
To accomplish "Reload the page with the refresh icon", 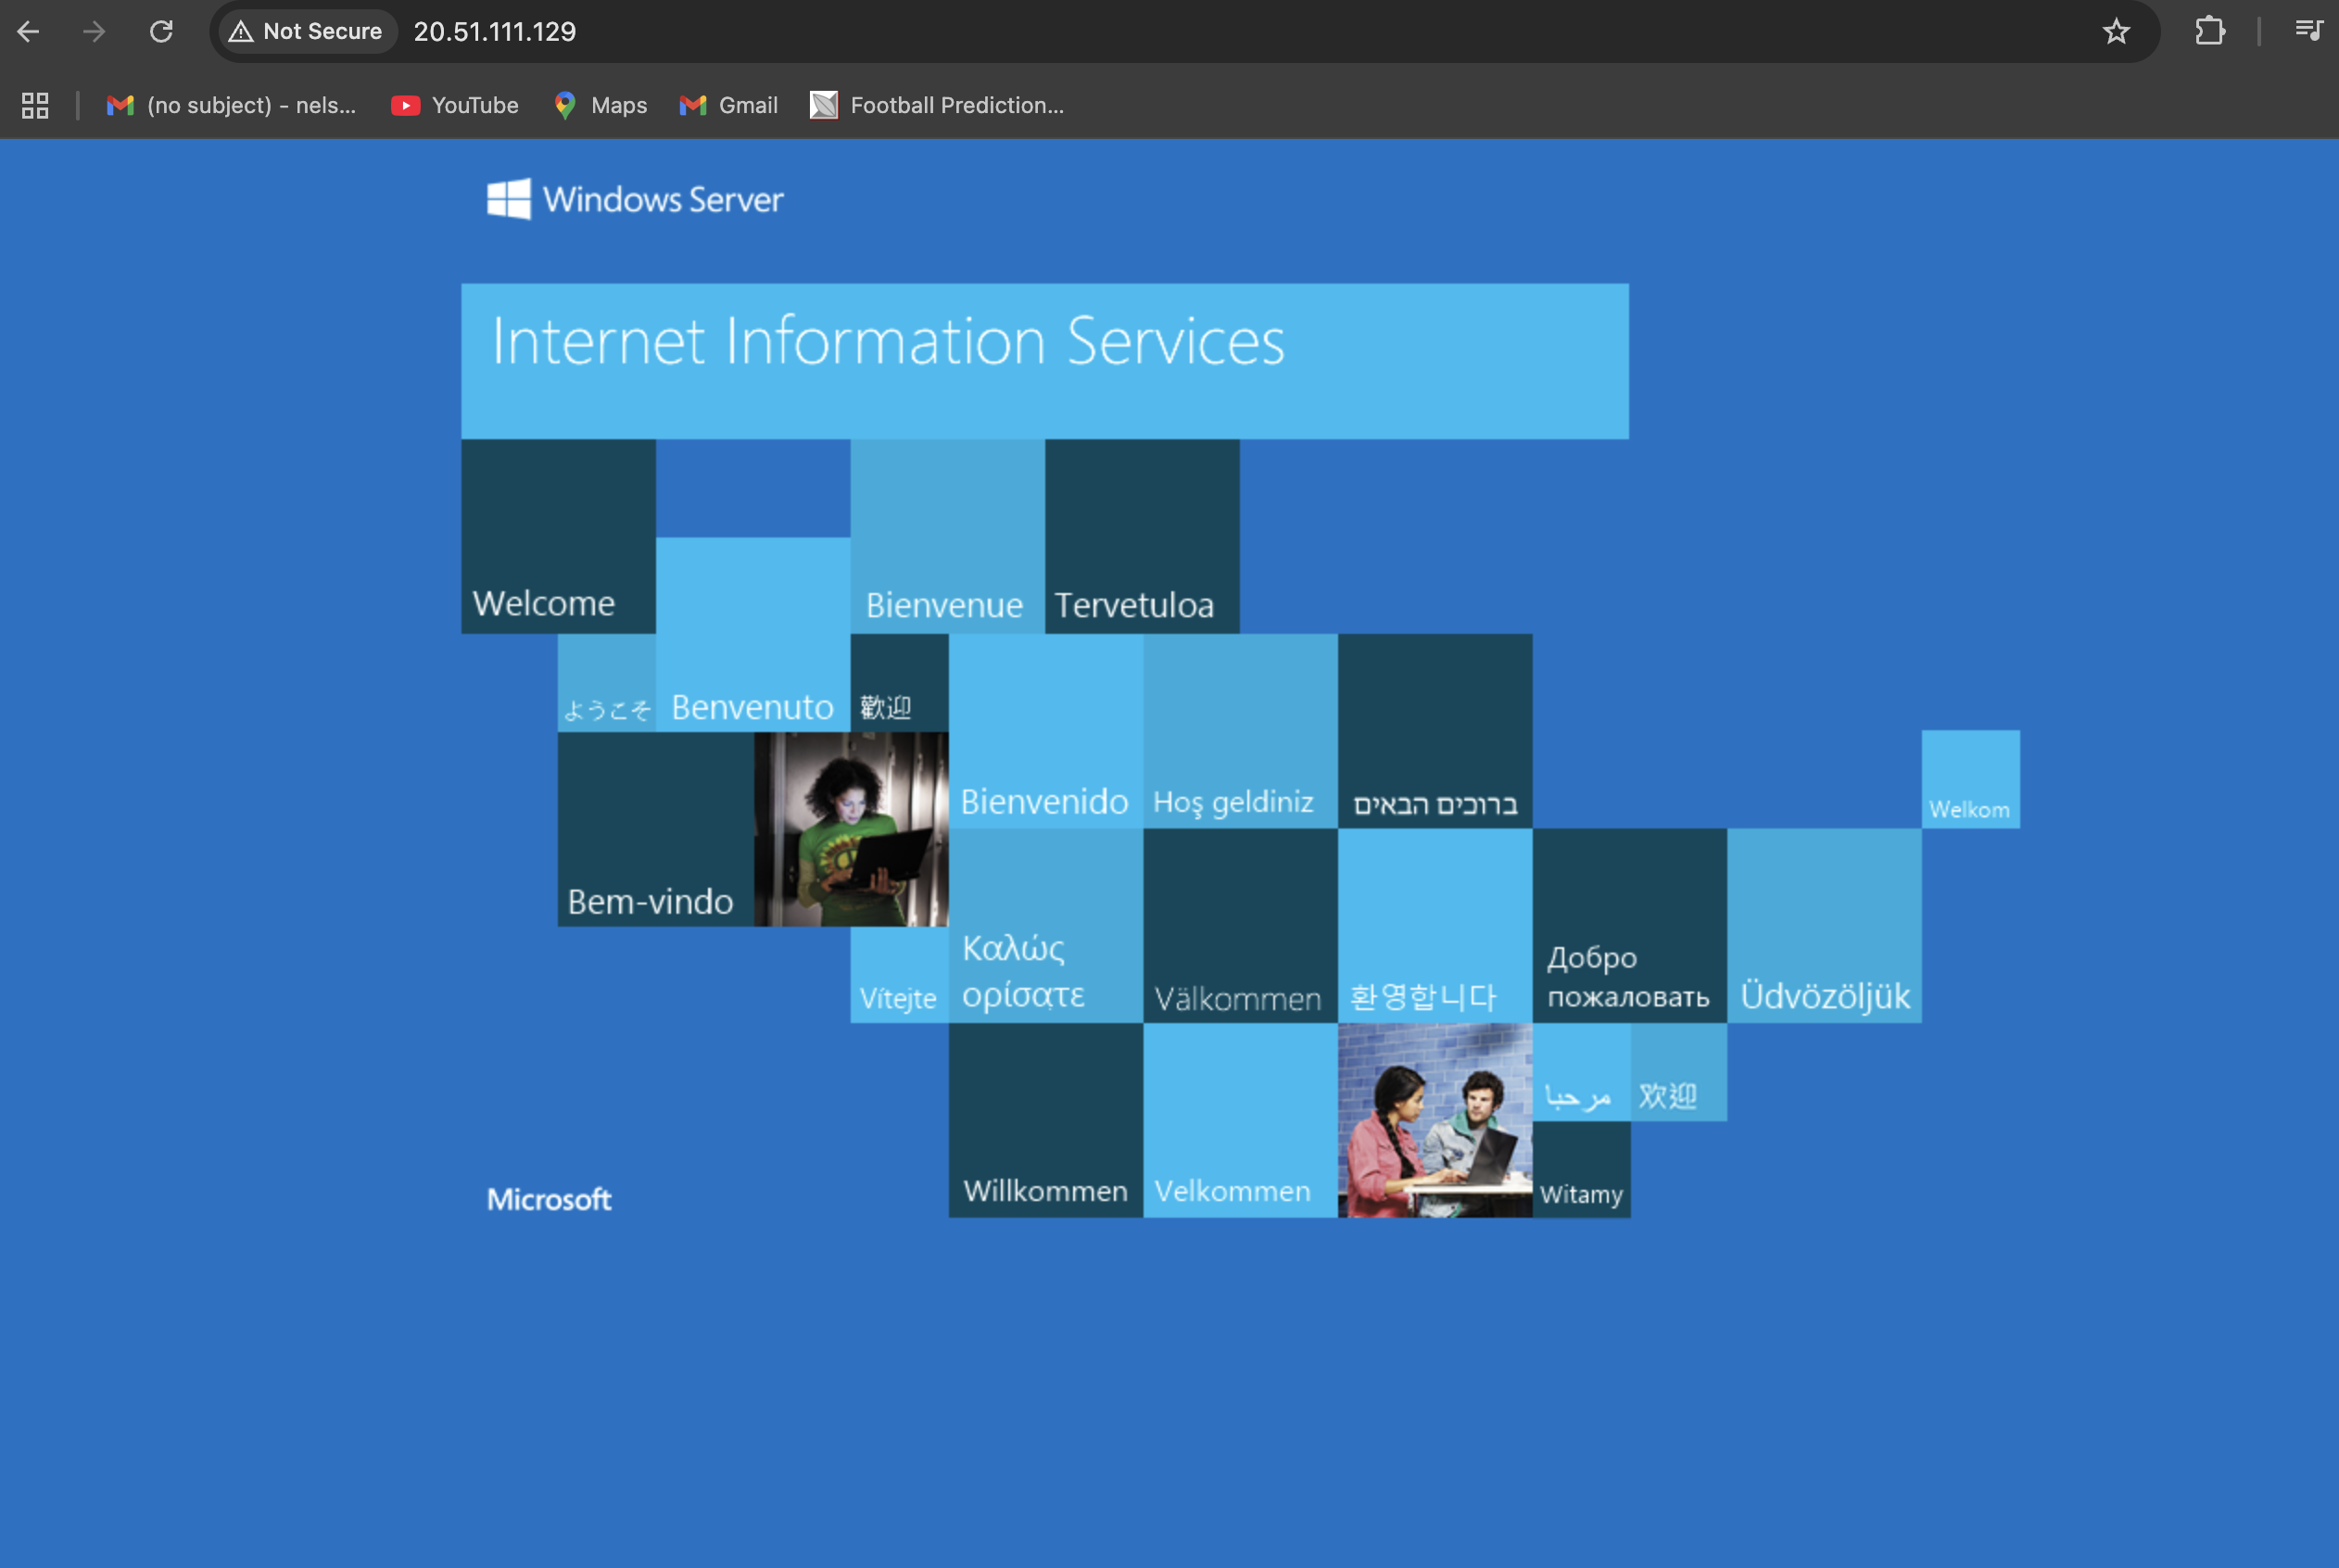I will 161,32.
